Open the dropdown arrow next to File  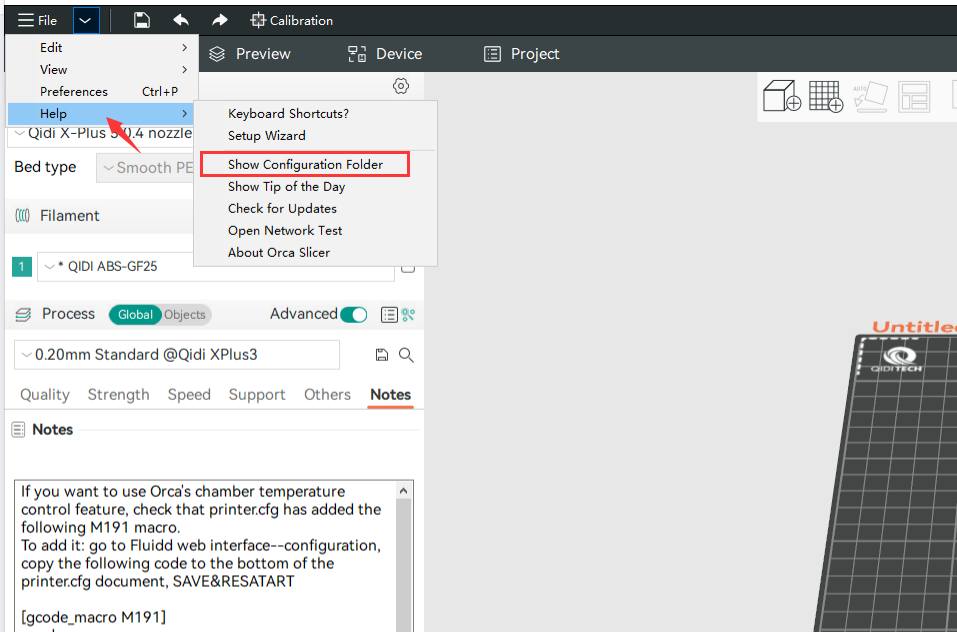pos(86,20)
